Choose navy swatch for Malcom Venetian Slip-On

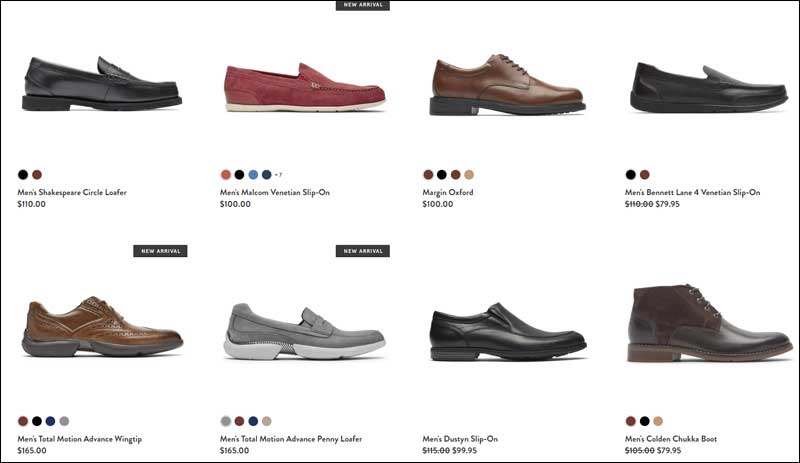click(266, 175)
